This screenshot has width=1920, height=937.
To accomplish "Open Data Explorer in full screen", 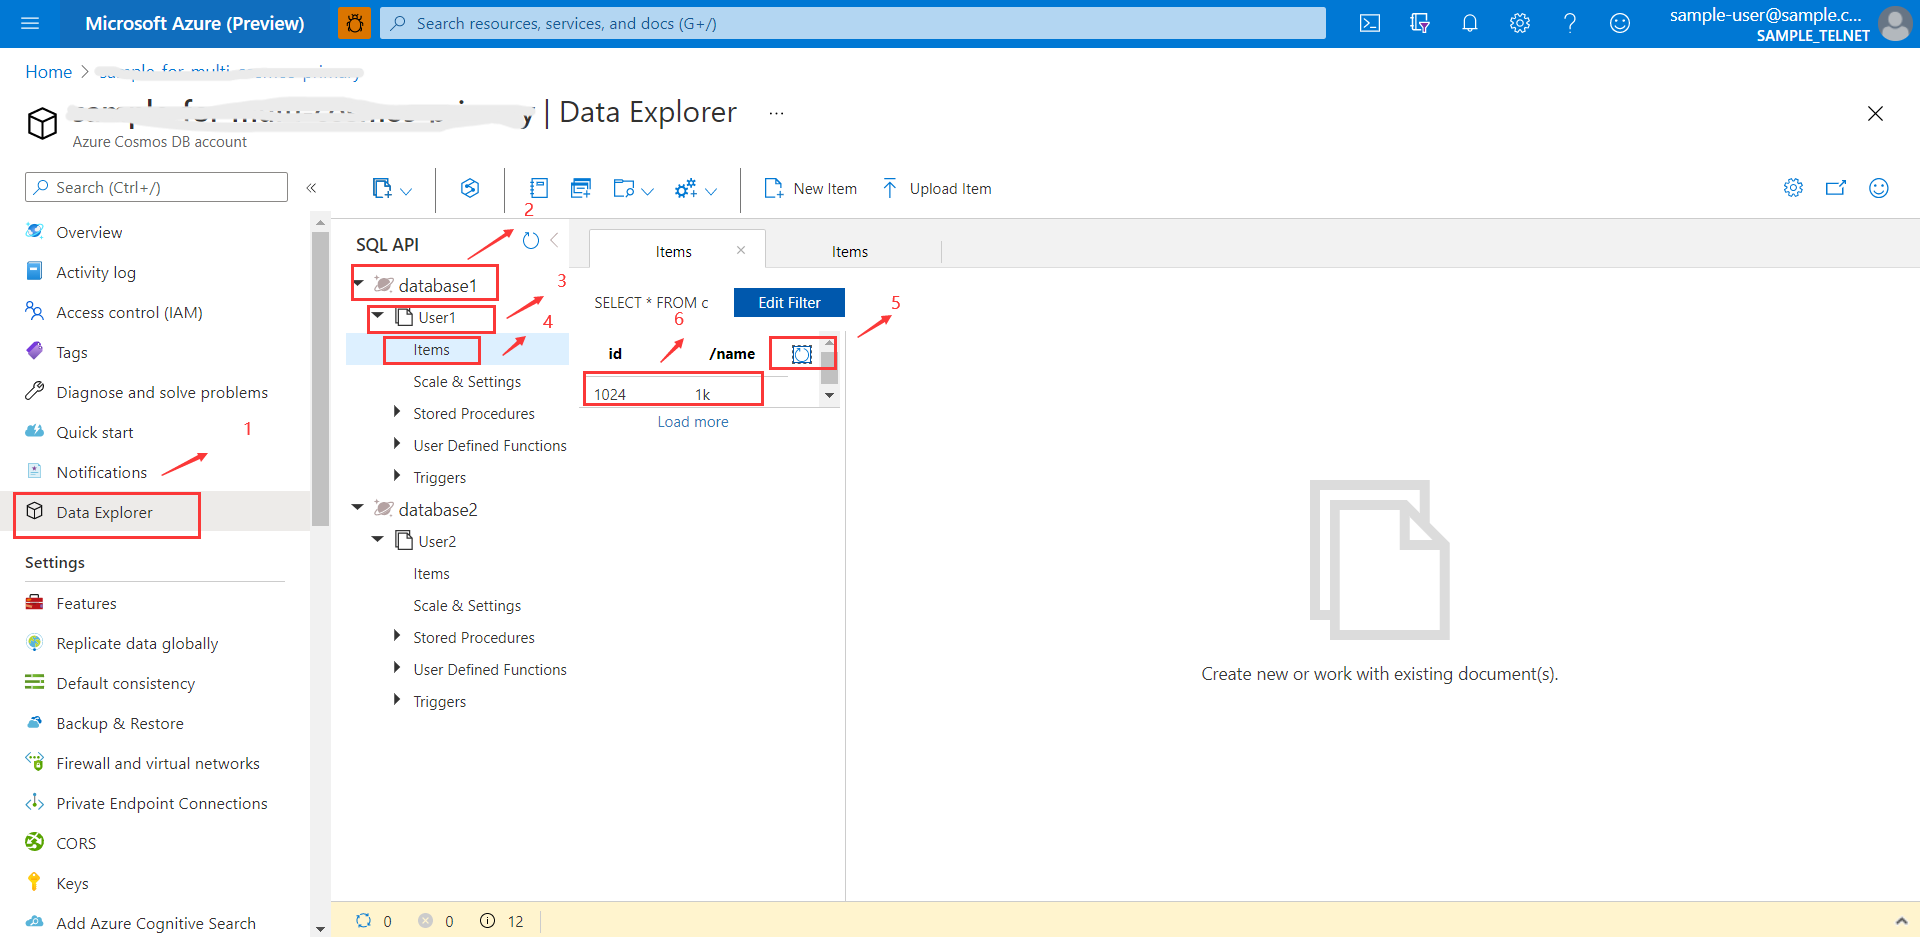I will [1836, 188].
